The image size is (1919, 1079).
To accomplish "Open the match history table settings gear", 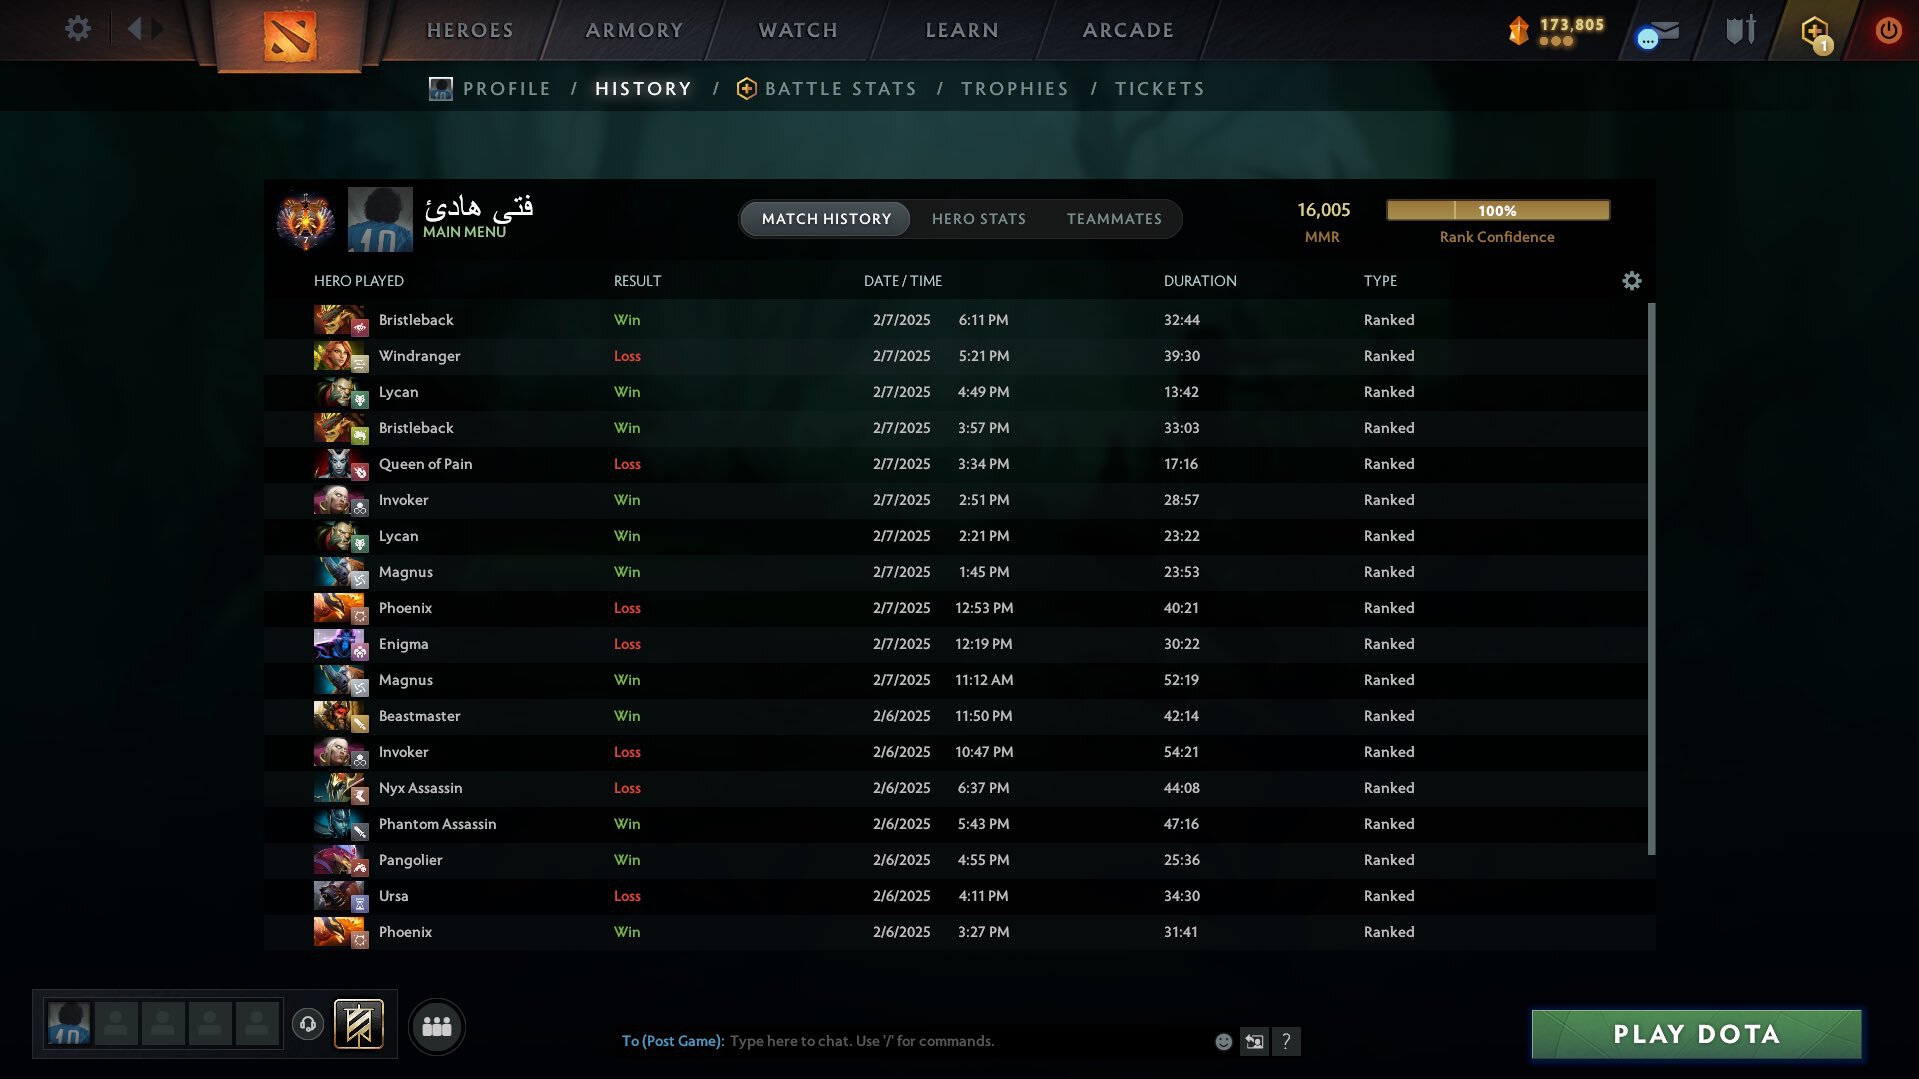I will 1631,281.
